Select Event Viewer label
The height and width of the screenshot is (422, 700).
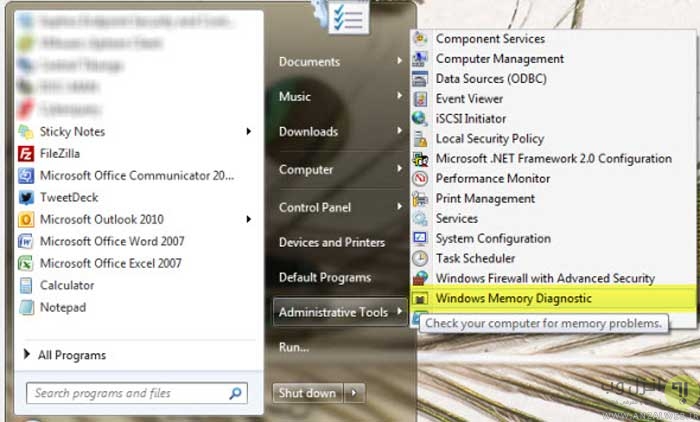(x=469, y=99)
